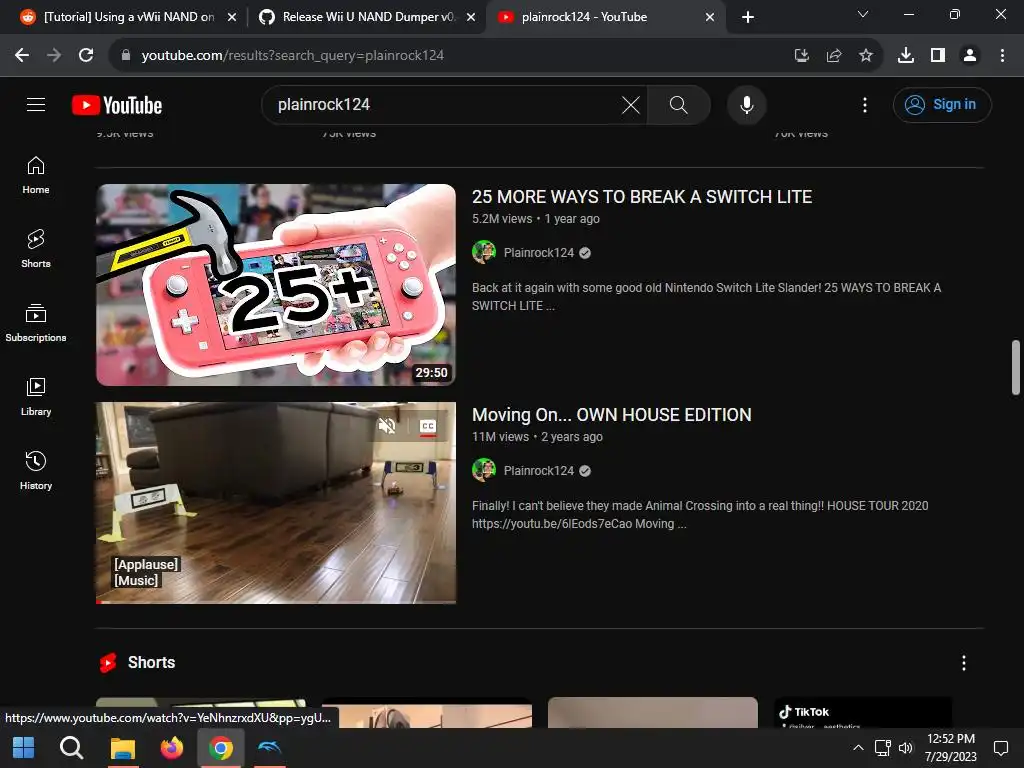The image size is (1024, 768).
Task: Open Subscriptions in the sidebar
Action: point(36,323)
